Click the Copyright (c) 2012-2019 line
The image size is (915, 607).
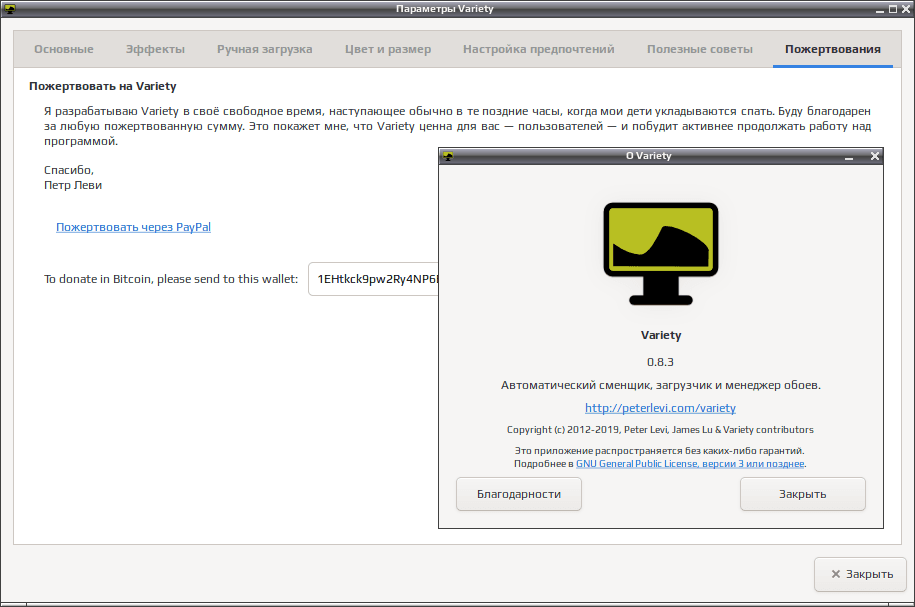point(661,430)
